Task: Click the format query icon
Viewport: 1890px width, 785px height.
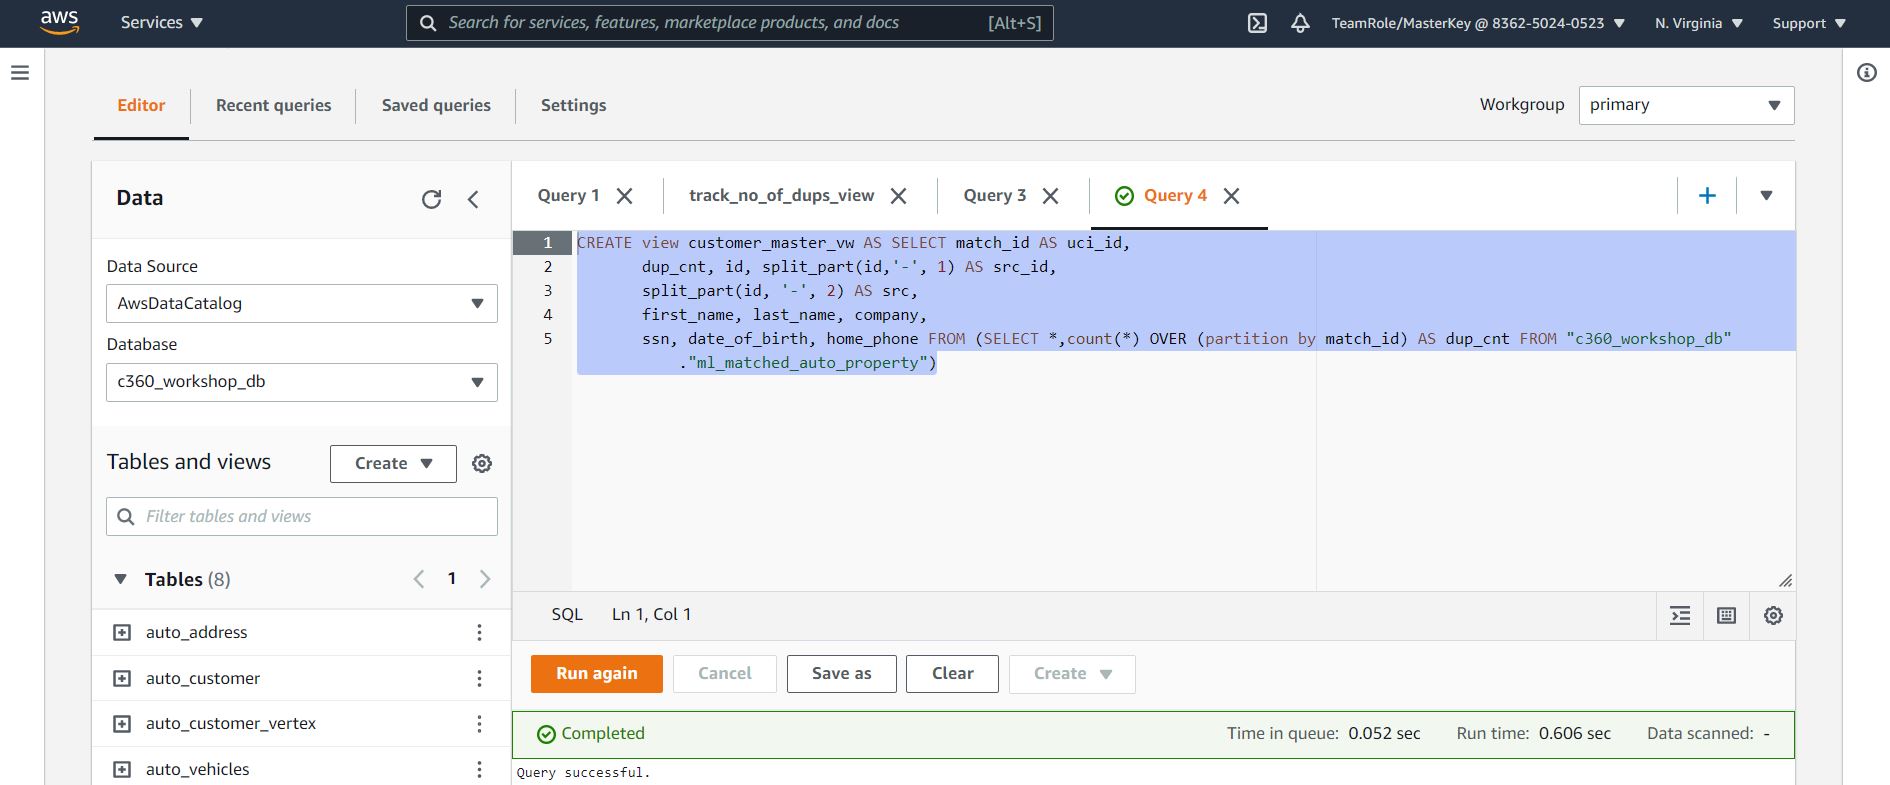Action: coord(1680,616)
